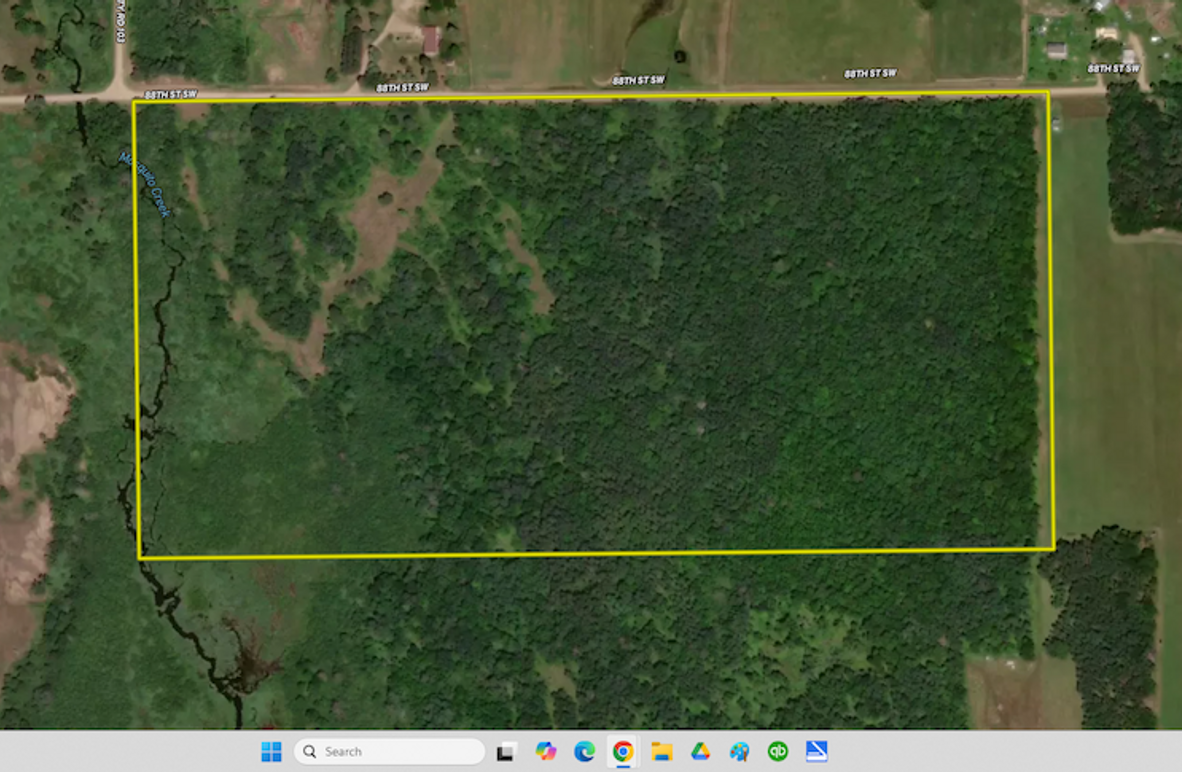The width and height of the screenshot is (1182, 772).
Task: Open File Explorer from the taskbar
Action: [x=661, y=751]
